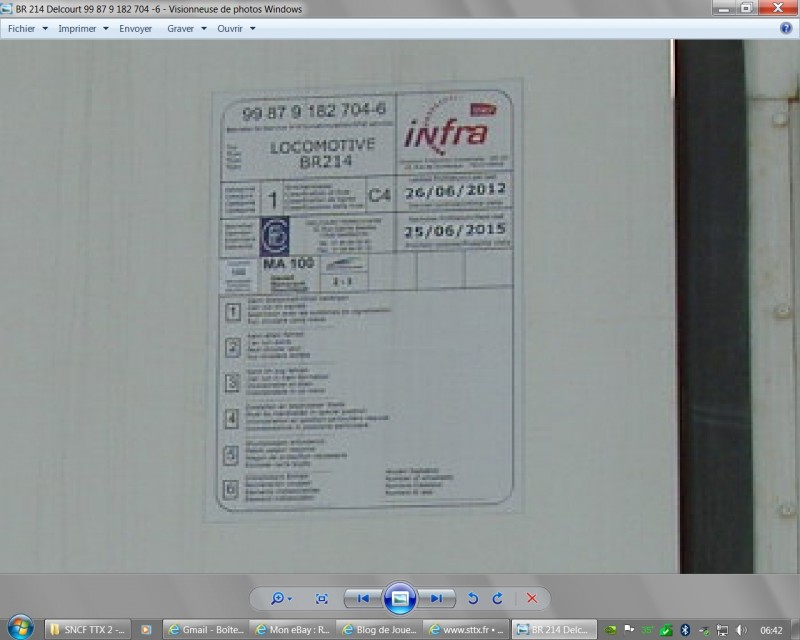Go to the next photo
This screenshot has height=640, width=800.
click(x=436, y=598)
